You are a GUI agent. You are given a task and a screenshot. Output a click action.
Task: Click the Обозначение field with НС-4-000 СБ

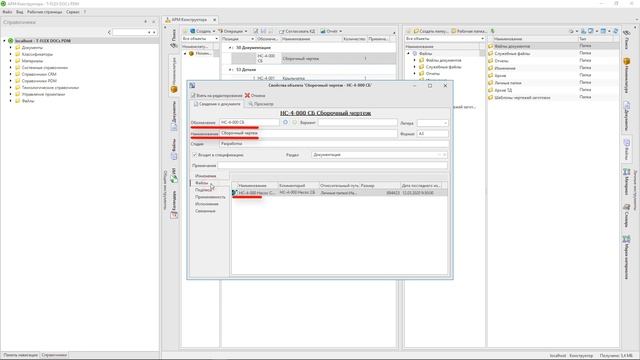(249, 122)
